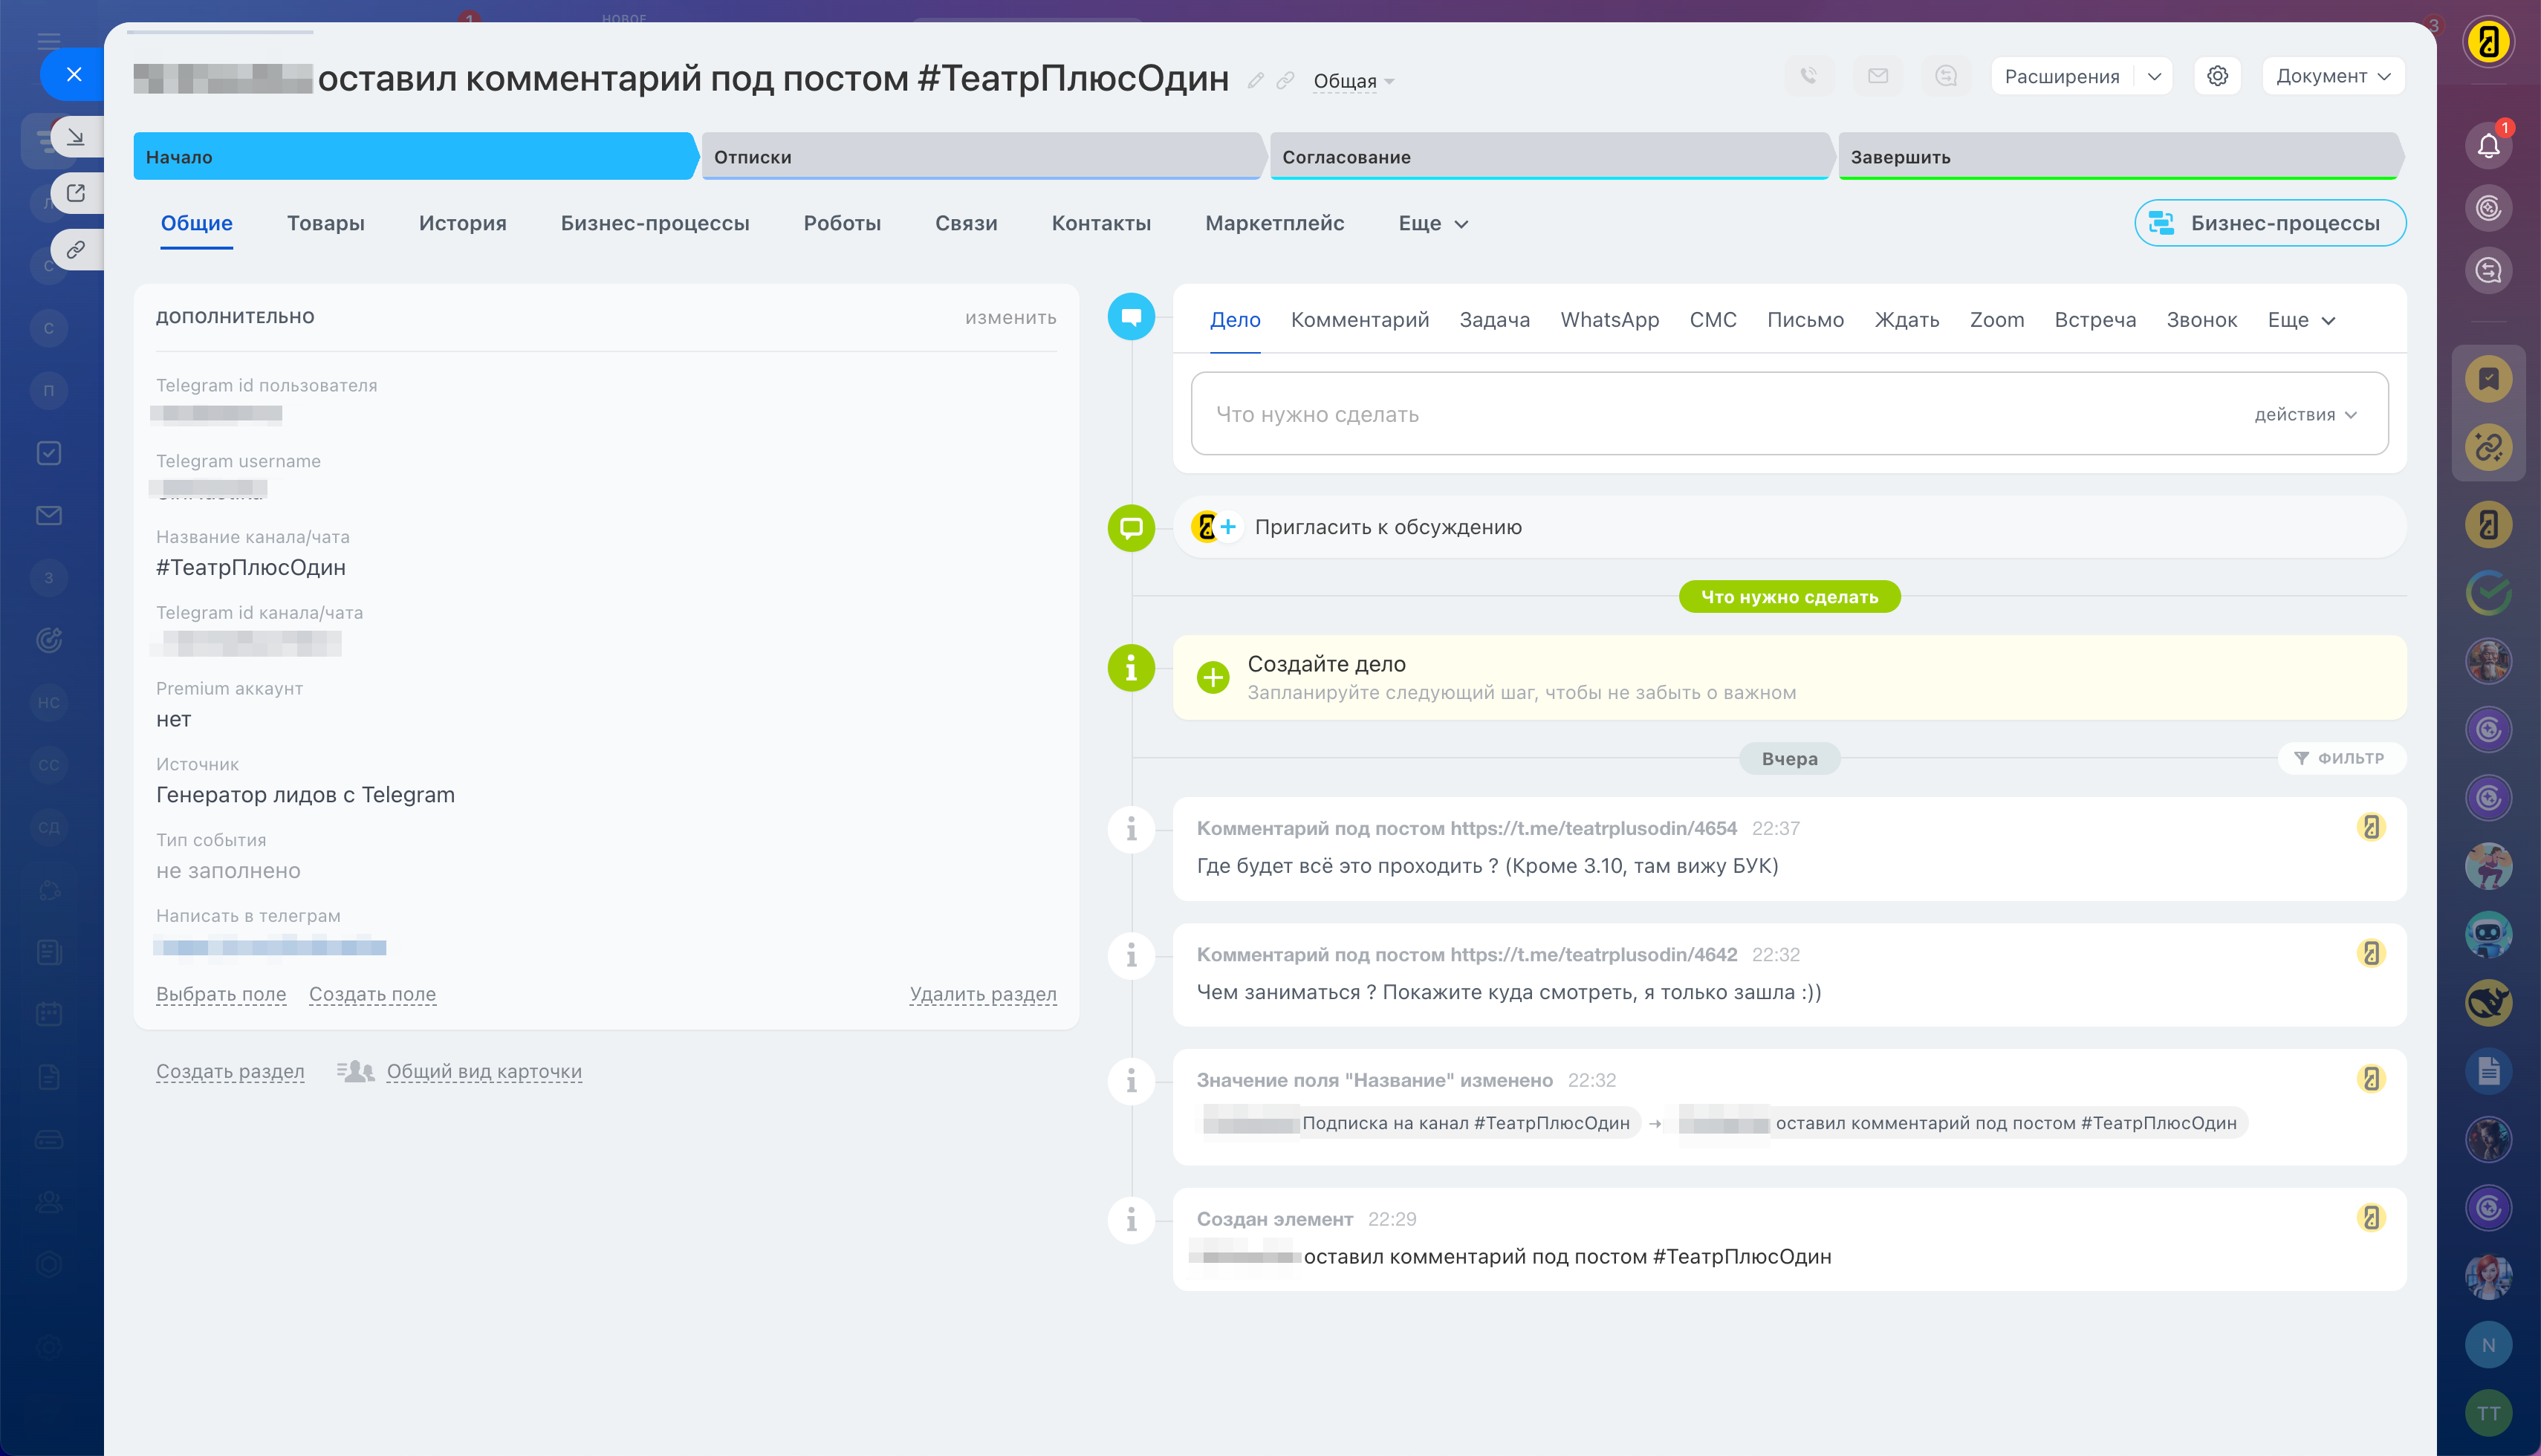Image resolution: width=2541 pixels, height=1456 pixels.
Task: Click the settings gear icon in header
Action: coord(2216,76)
